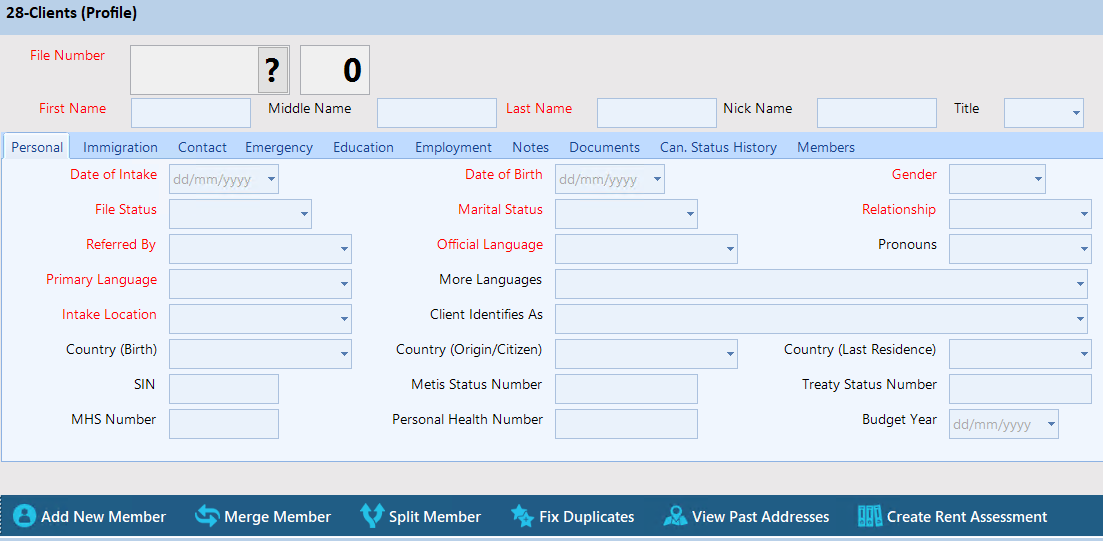
Task: Open the Marital Status dropdown list
Action: coord(690,214)
